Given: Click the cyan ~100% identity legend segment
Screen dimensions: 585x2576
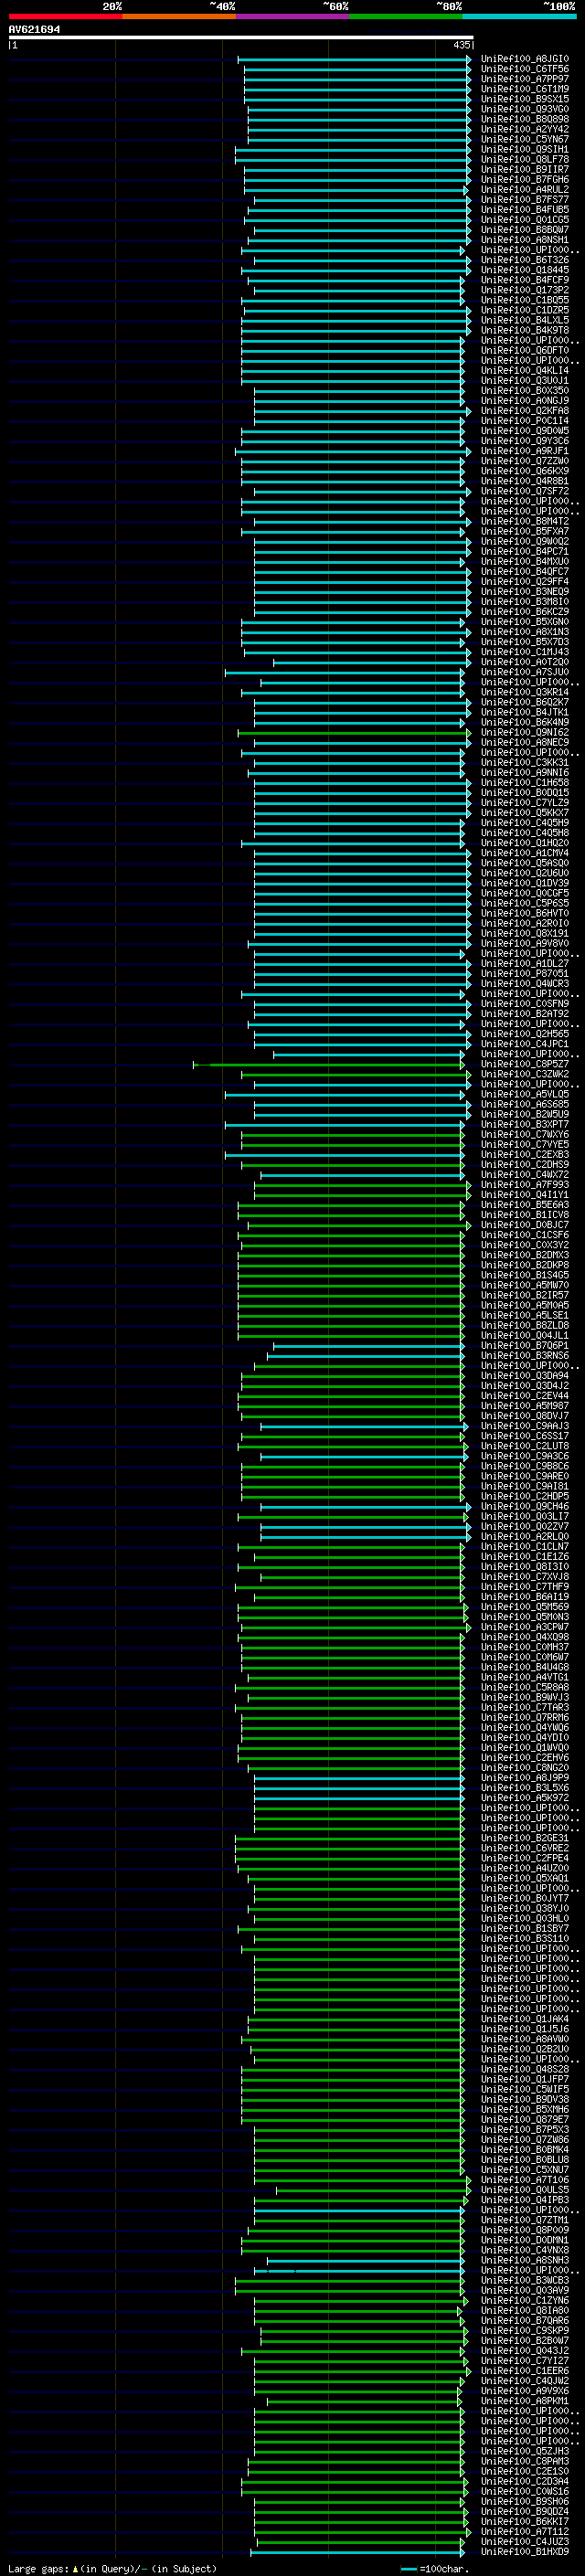Looking at the screenshot, I should [519, 16].
